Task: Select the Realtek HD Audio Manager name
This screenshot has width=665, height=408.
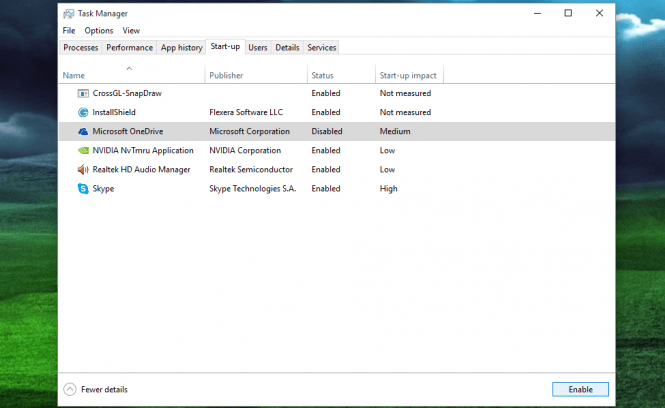Action: (141, 170)
